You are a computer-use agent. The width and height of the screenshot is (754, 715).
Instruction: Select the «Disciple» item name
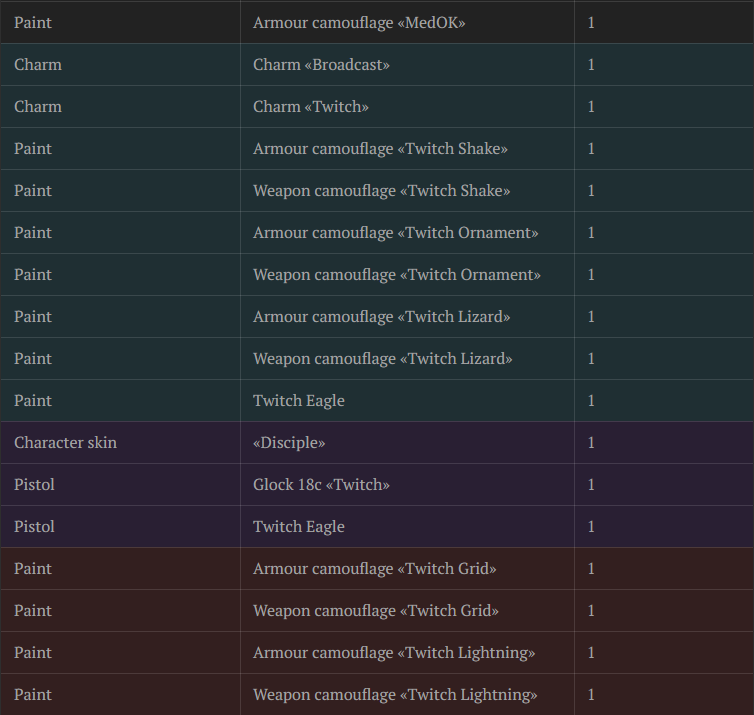(x=289, y=442)
